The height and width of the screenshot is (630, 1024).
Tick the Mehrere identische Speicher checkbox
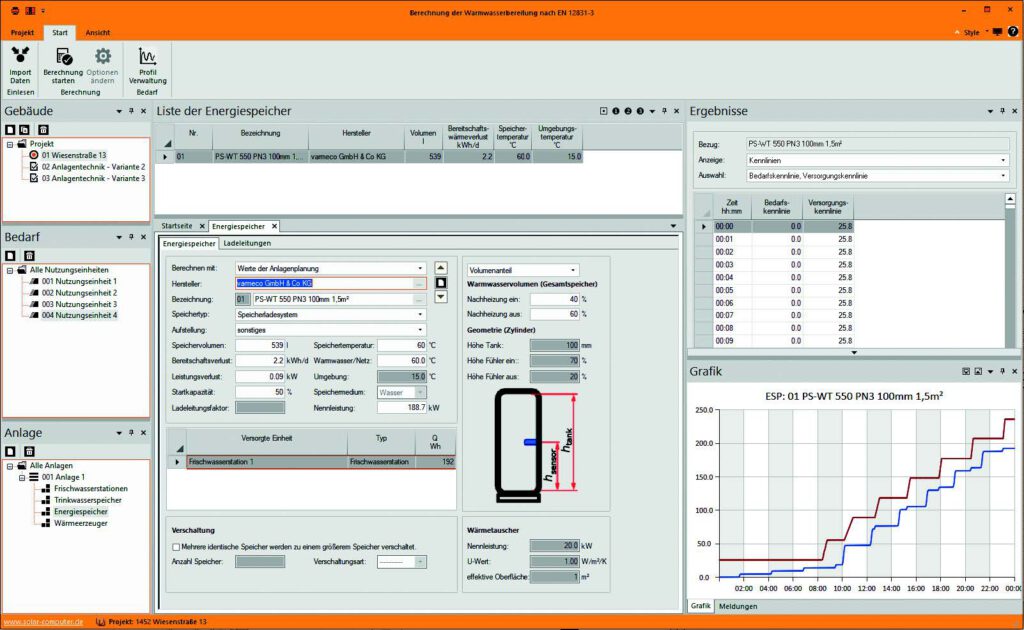point(176,547)
